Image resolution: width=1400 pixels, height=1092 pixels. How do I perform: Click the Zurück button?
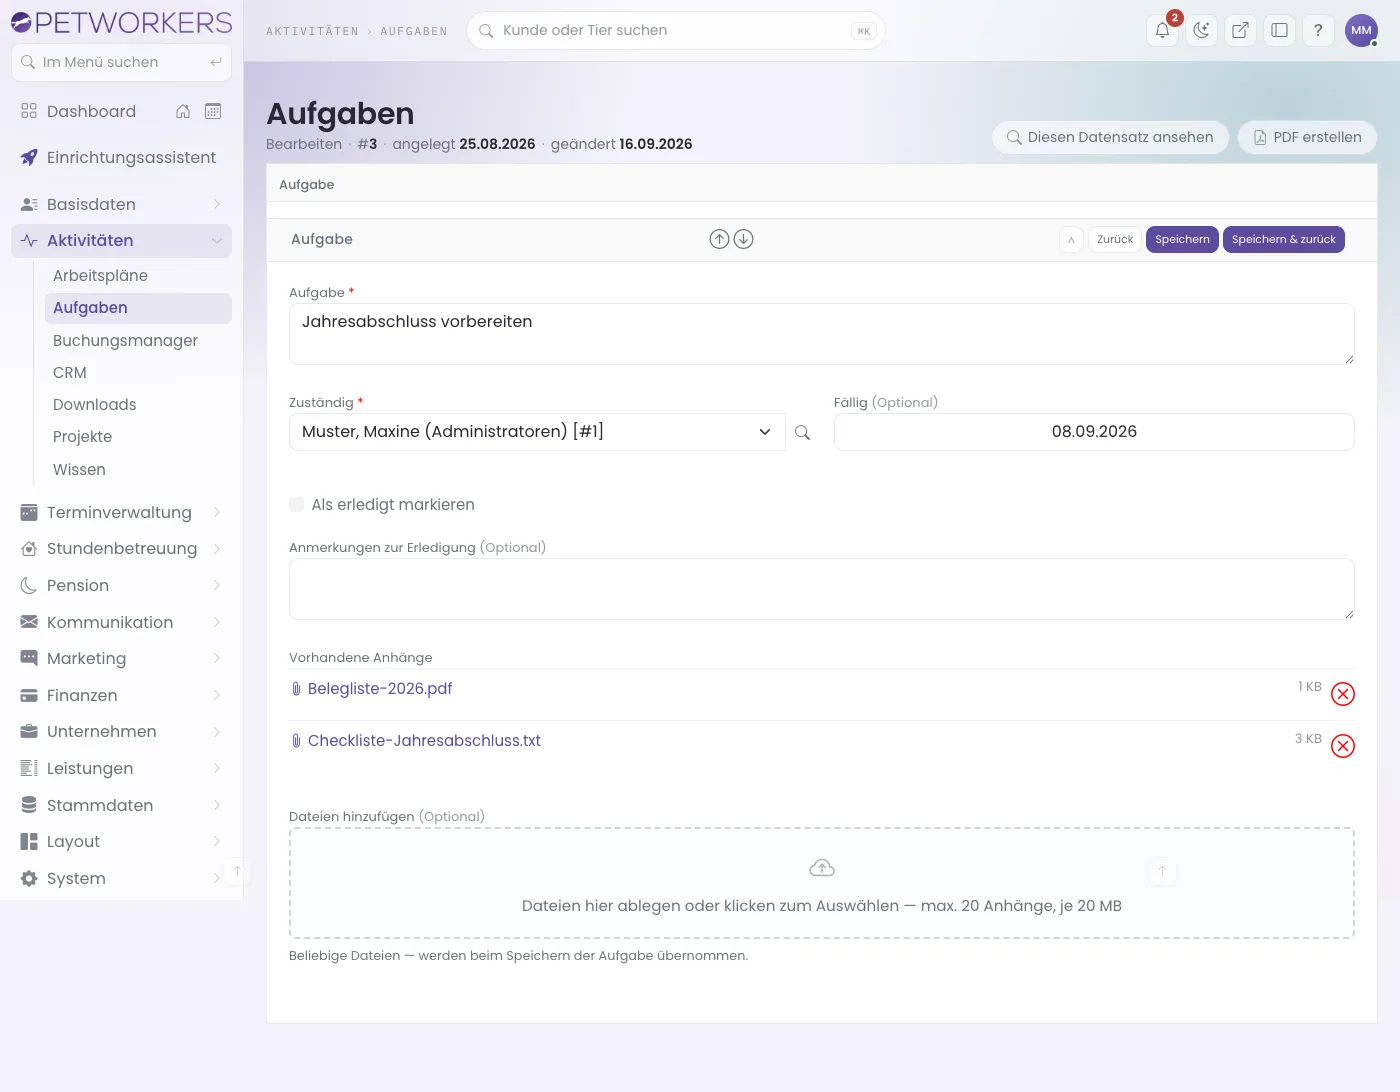[x=1115, y=240]
